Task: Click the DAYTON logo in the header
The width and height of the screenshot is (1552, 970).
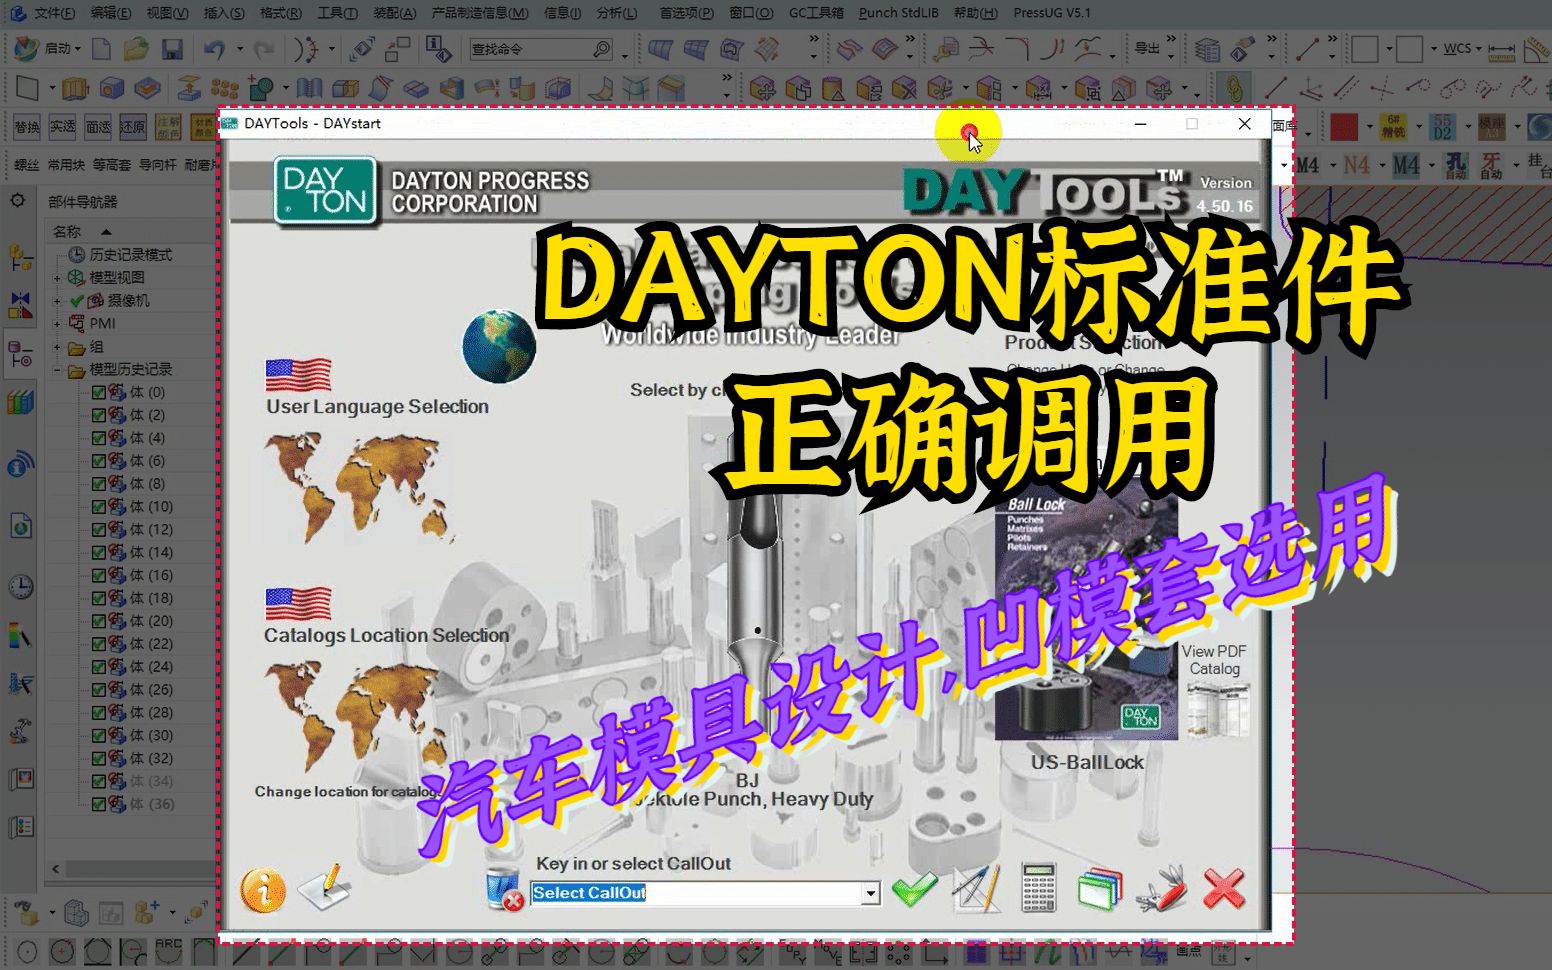Action: click(325, 190)
